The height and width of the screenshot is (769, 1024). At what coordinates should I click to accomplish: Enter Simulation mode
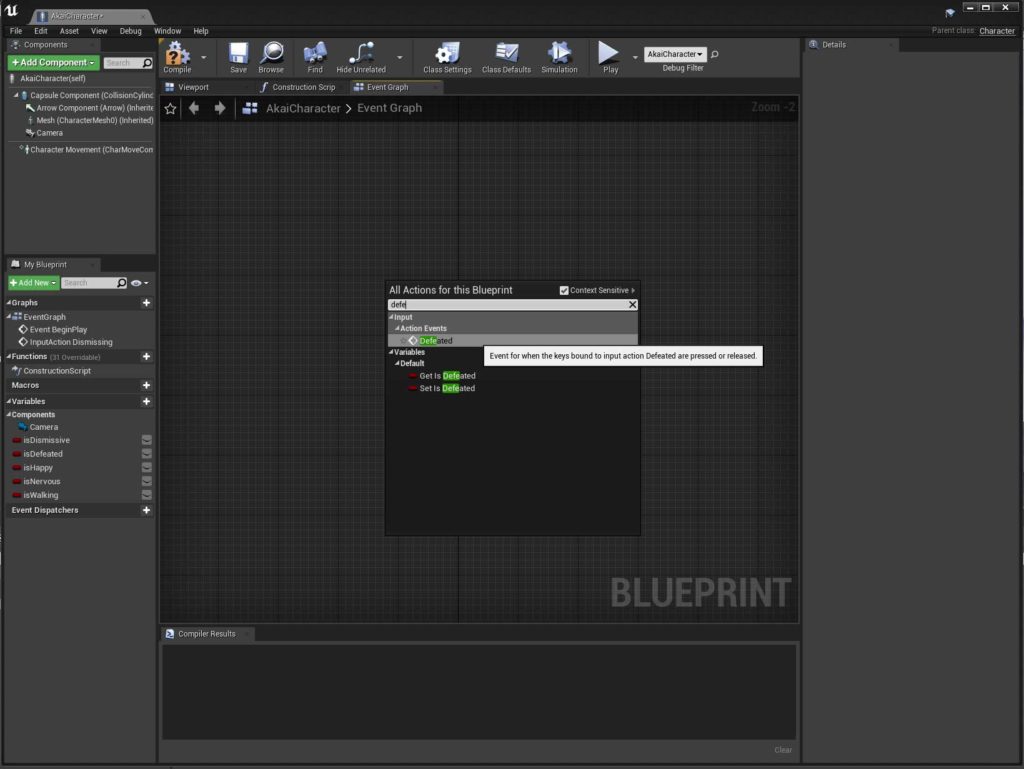coord(559,57)
